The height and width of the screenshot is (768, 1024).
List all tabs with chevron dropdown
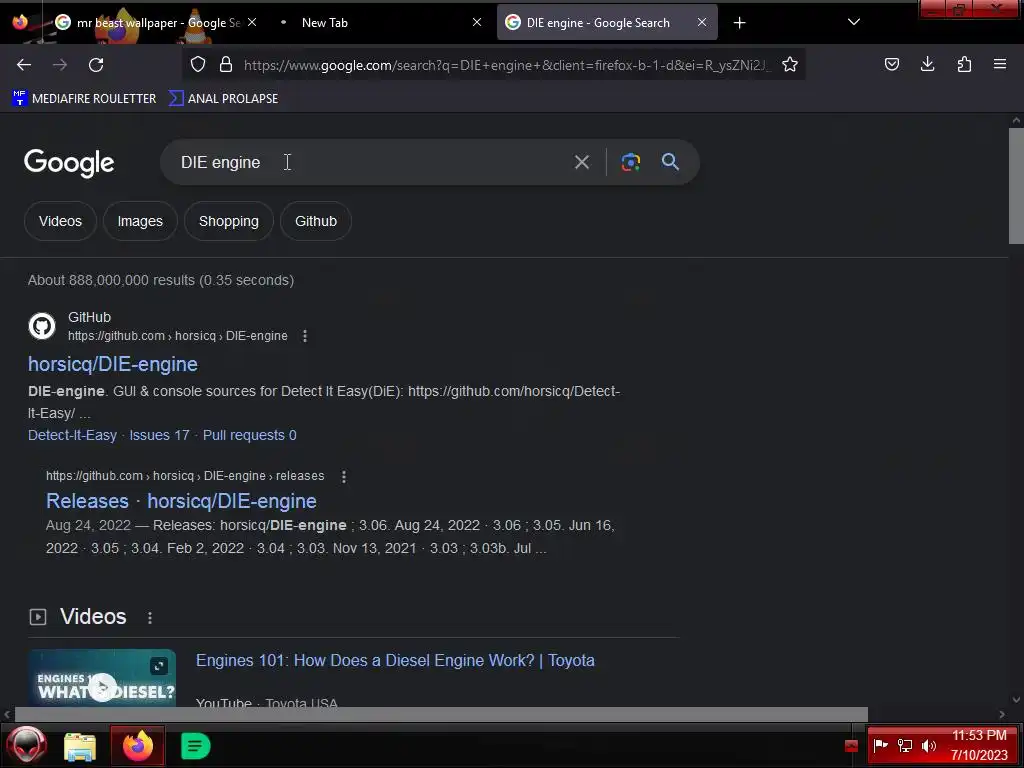coord(854,22)
